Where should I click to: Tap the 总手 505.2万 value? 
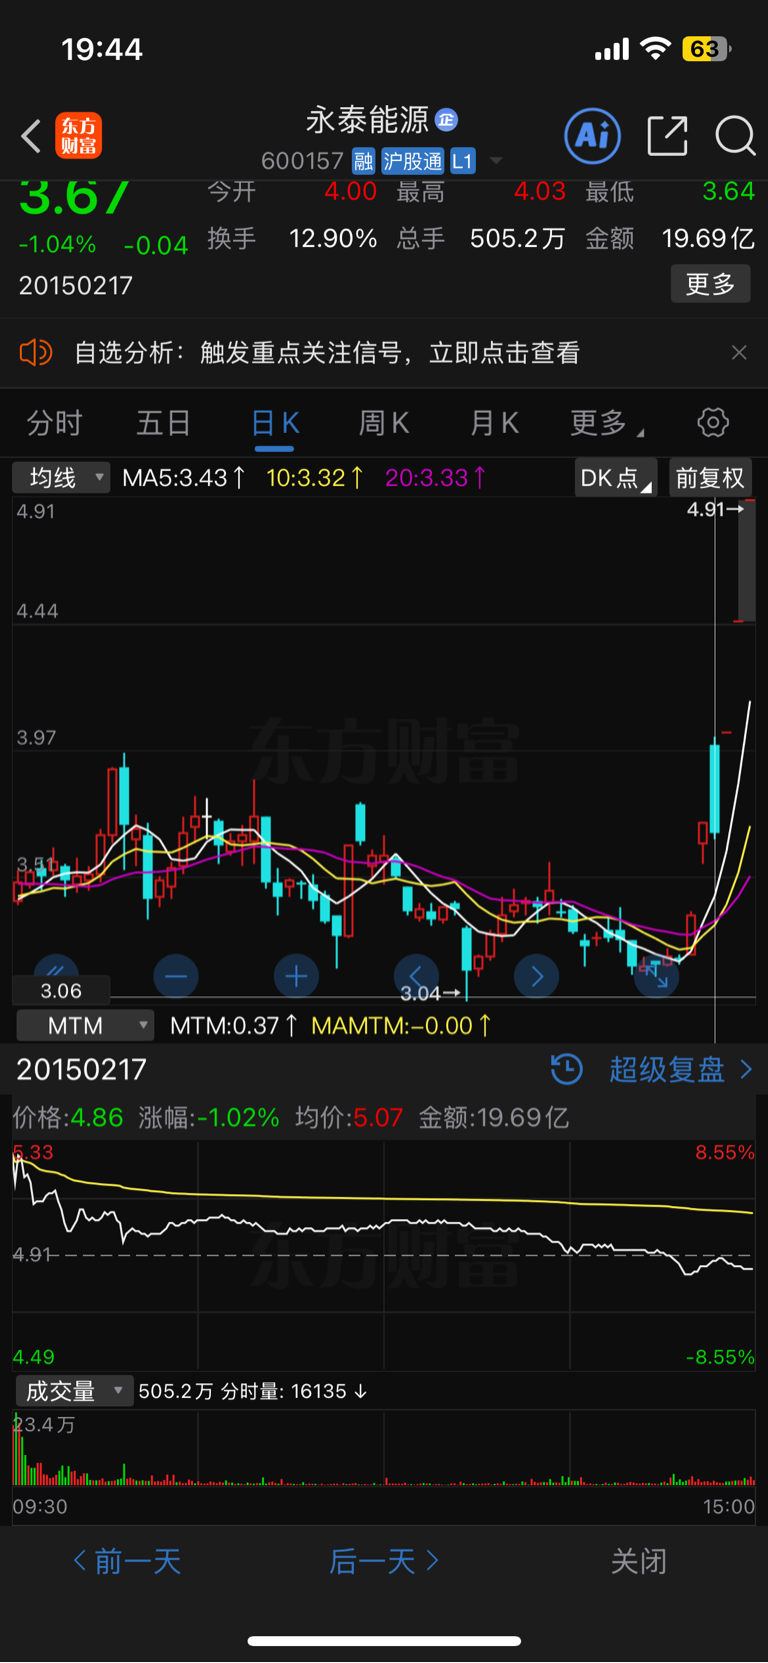pos(518,239)
